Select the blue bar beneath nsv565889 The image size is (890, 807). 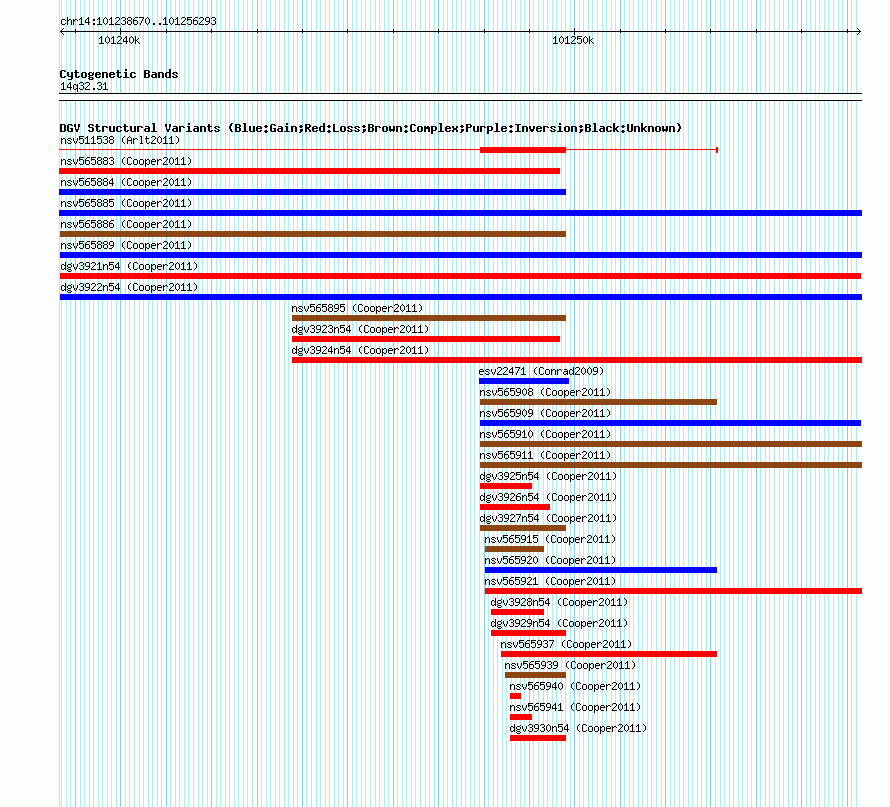point(460,255)
